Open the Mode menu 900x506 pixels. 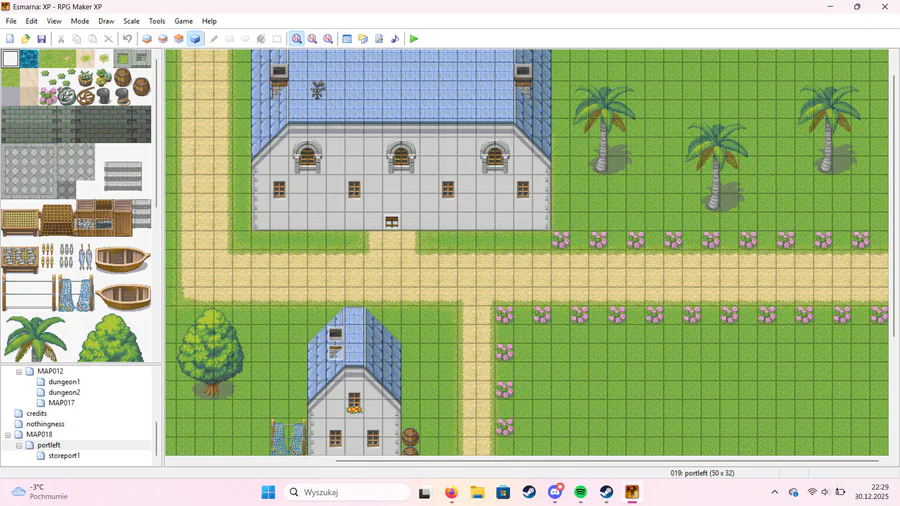pos(80,21)
